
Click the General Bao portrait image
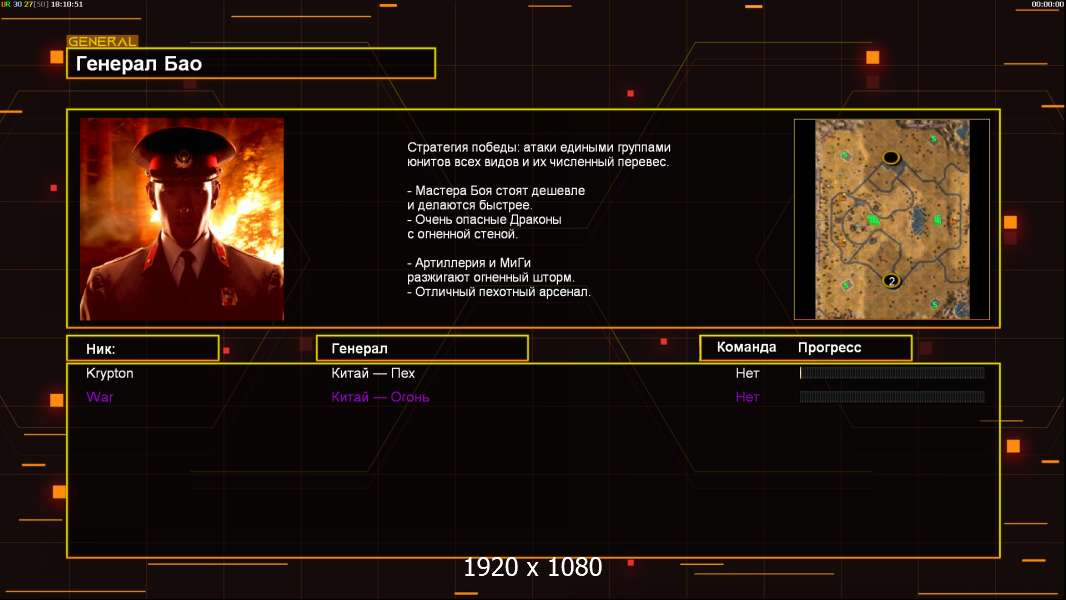pos(182,219)
